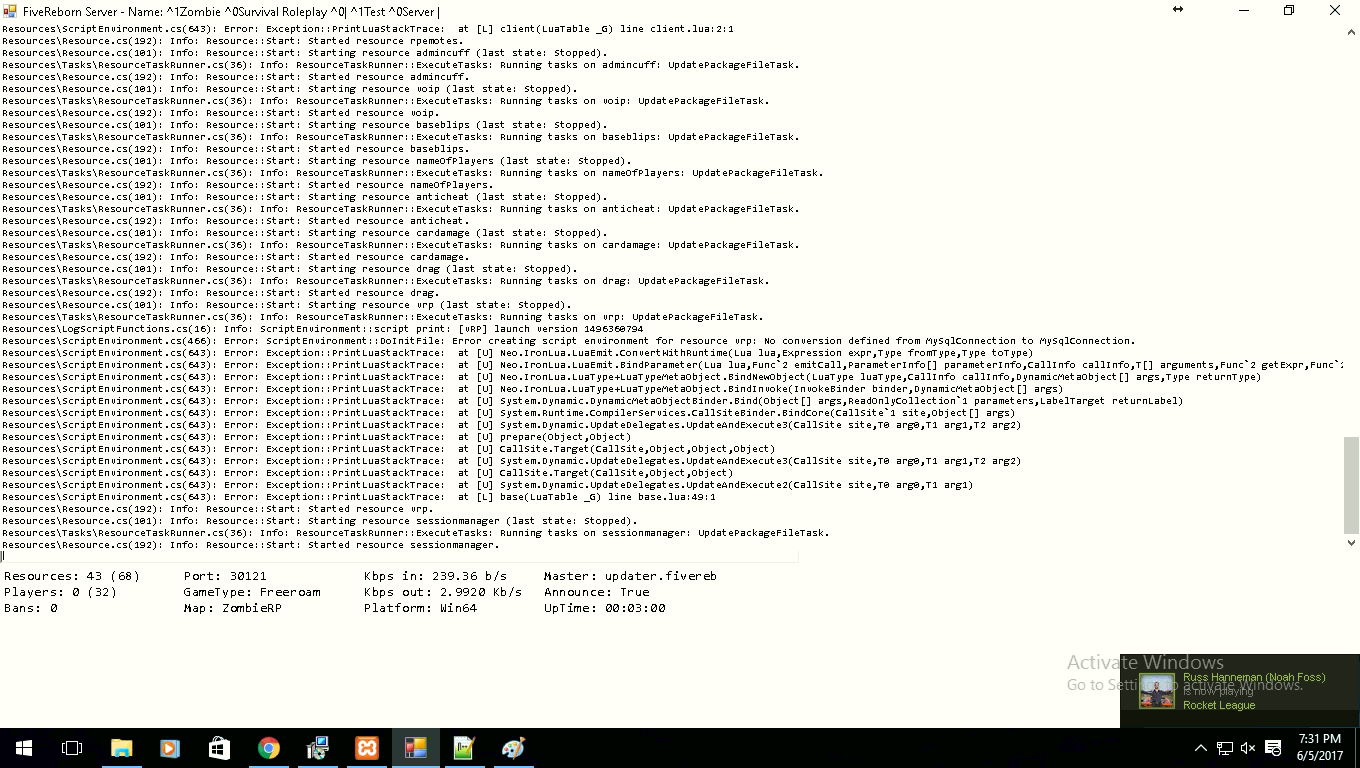
Task: Open the XAMPP Control Panel taskbar icon
Action: click(366, 748)
